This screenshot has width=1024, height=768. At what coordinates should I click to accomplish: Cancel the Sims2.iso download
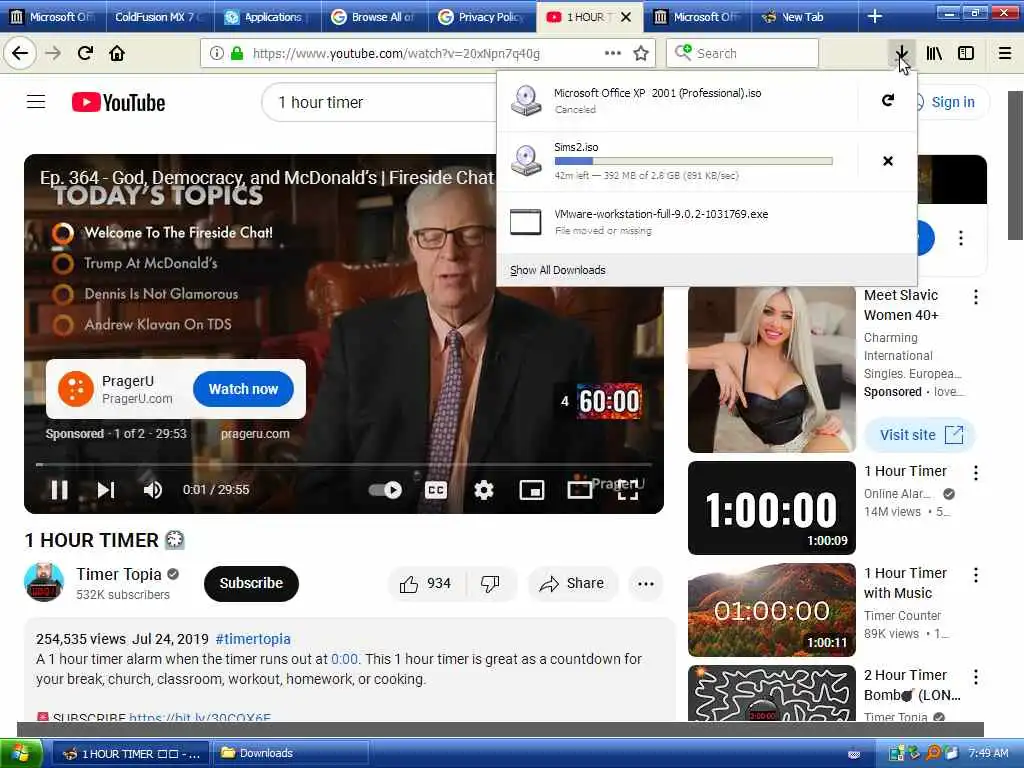888,161
